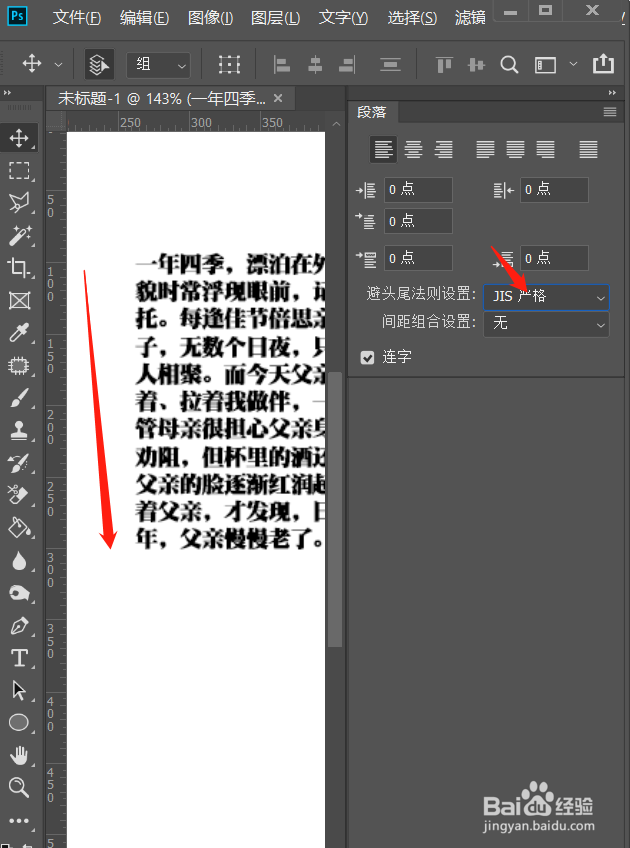Click the search magnifier in options bar

[x=509, y=65]
